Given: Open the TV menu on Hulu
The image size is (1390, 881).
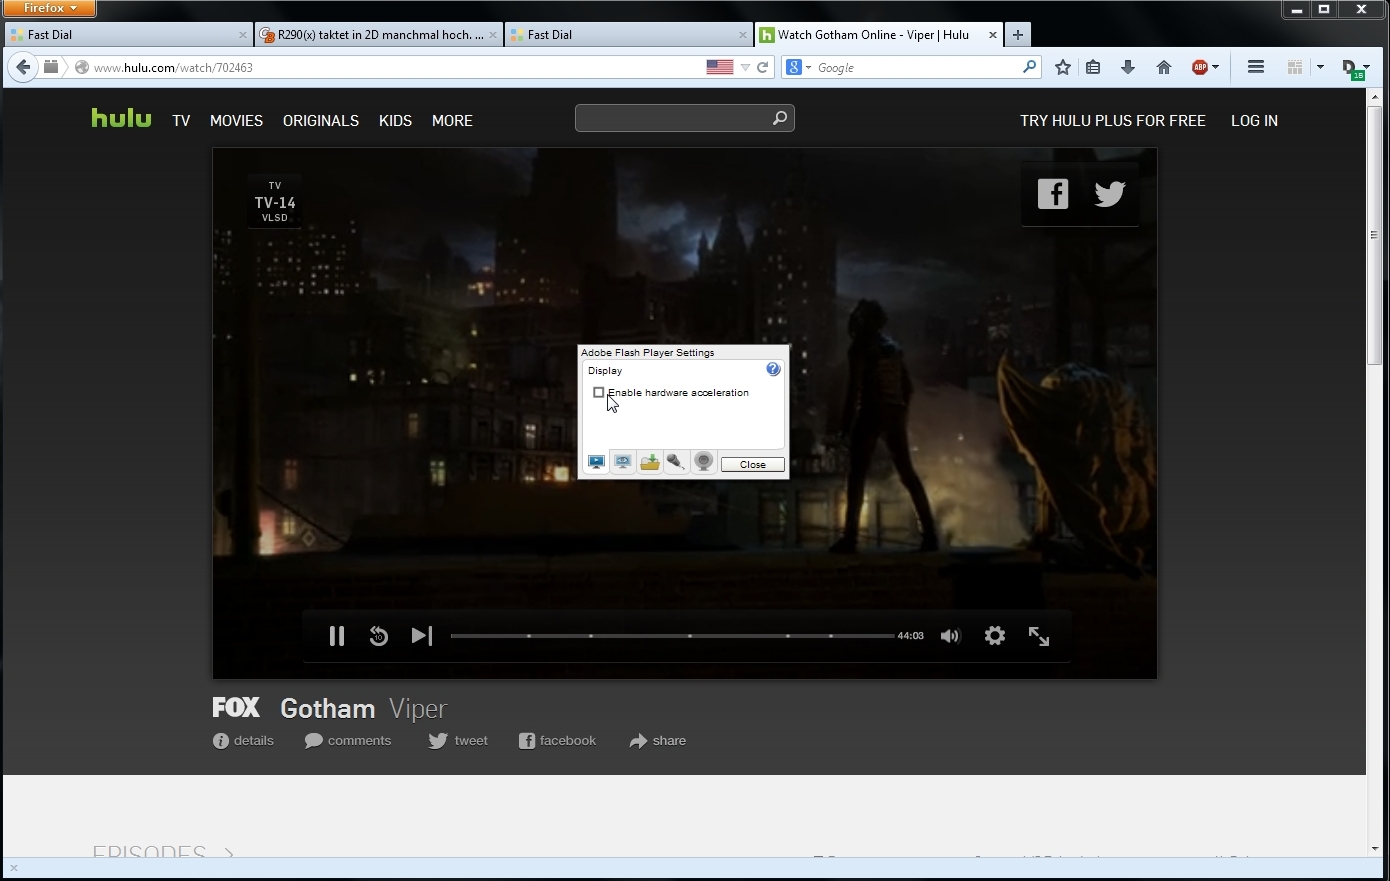Looking at the screenshot, I should tap(181, 120).
